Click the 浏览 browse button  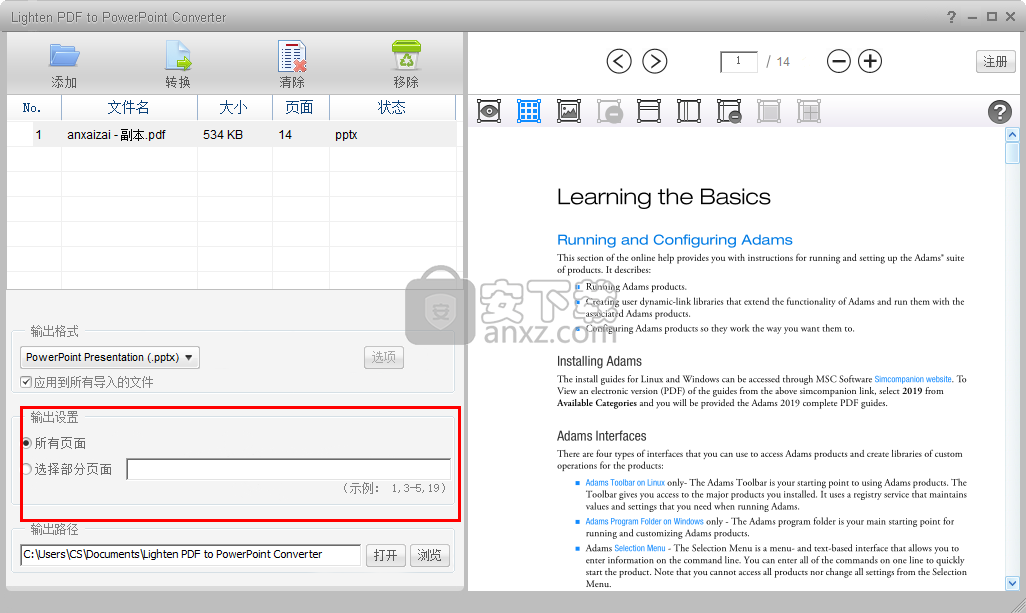click(429, 555)
